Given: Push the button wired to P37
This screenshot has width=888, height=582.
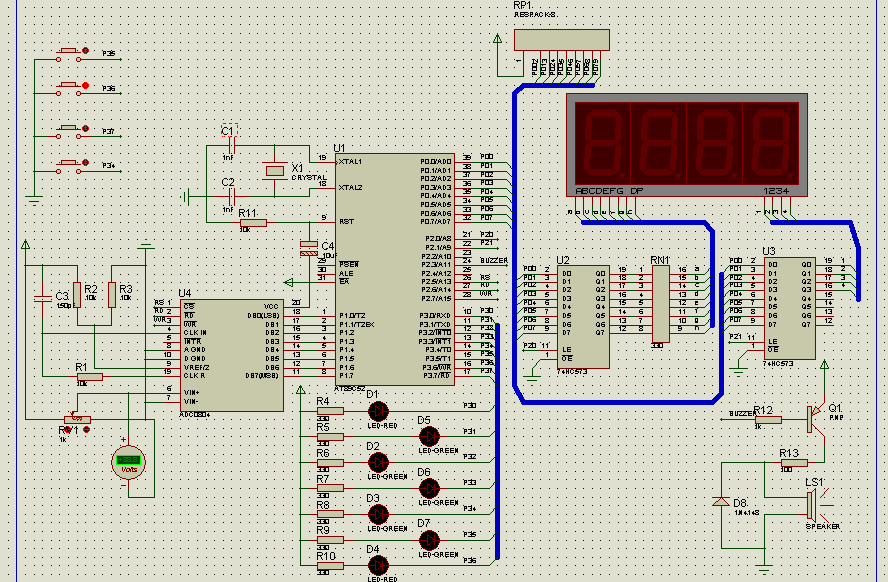Looking at the screenshot, I should coord(70,129).
